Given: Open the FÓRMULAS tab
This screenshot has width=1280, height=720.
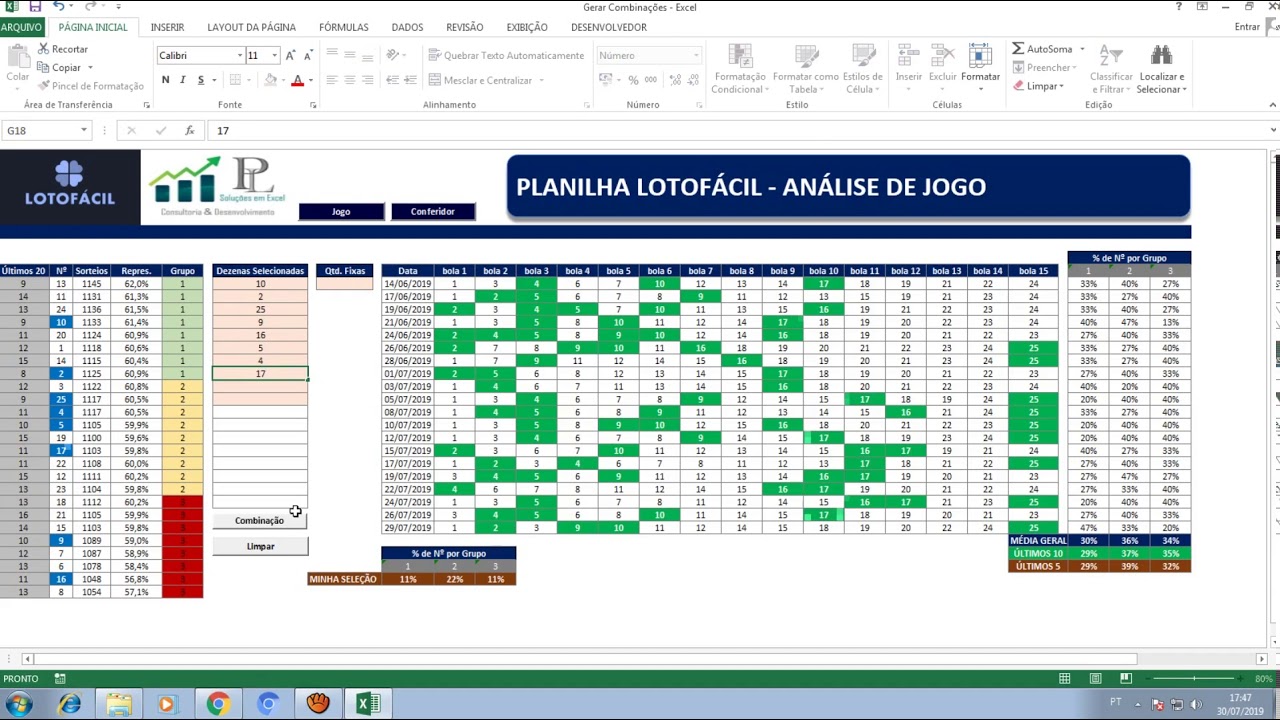Looking at the screenshot, I should [343, 27].
